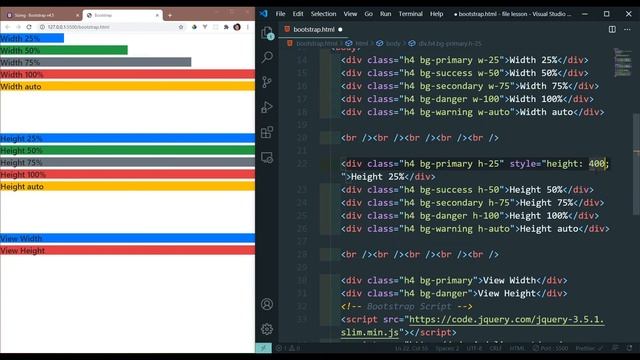Open the editor More Actions ellipsis
The image size is (640, 360).
pyautogui.click(x=627, y=29)
